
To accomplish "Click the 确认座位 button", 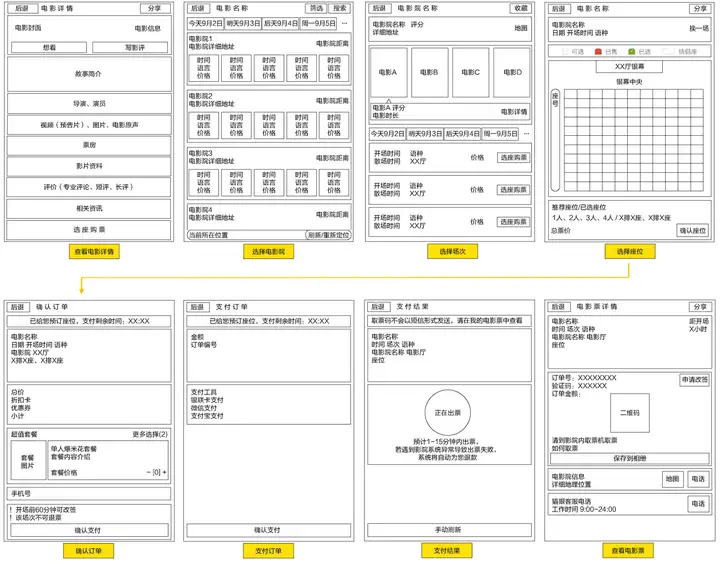I will 693,230.
